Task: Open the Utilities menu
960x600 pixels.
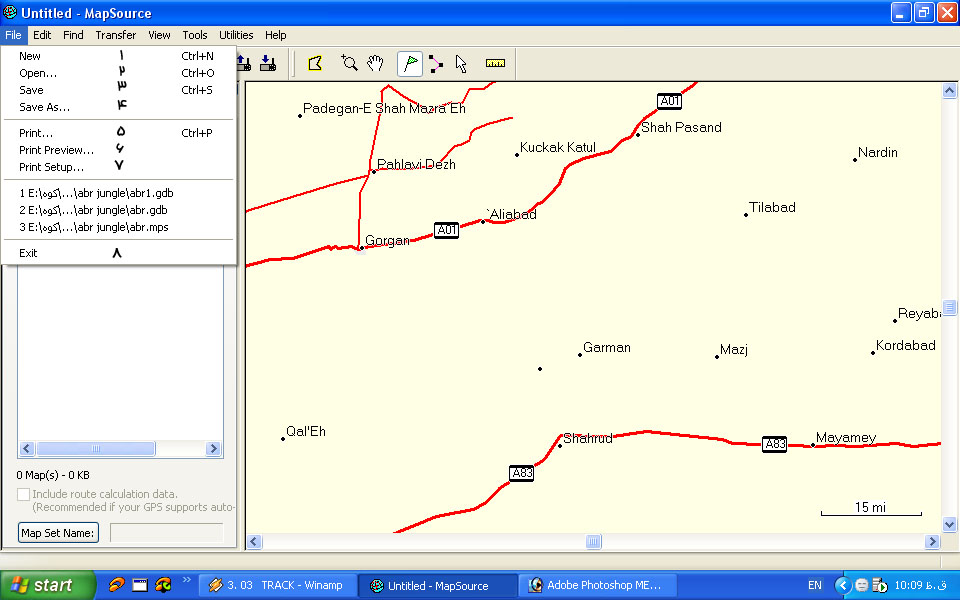Action: (x=236, y=35)
